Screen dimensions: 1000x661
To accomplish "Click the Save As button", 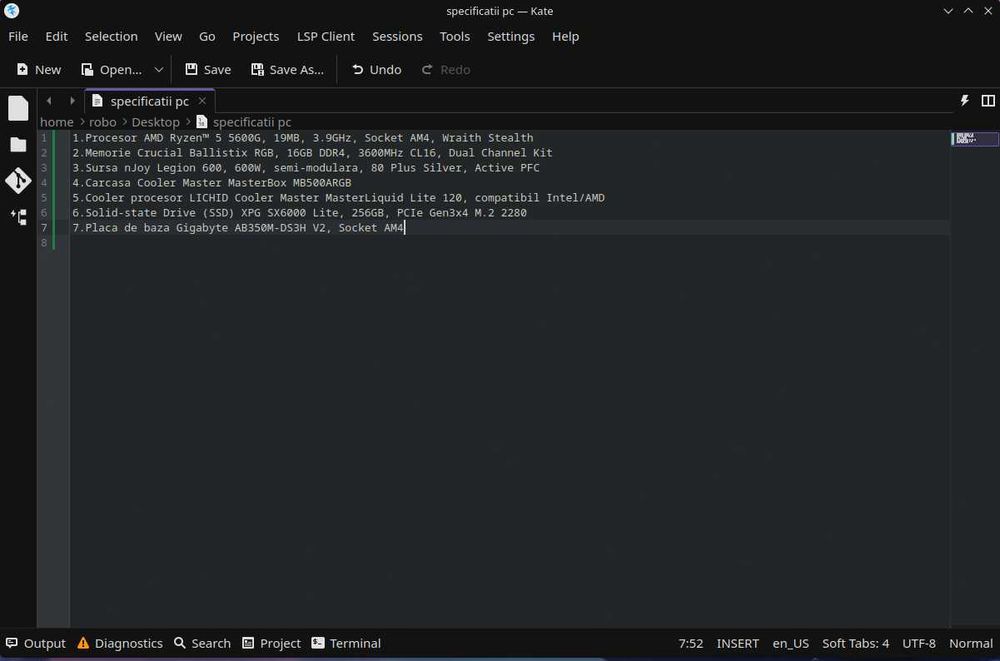I will point(288,70).
